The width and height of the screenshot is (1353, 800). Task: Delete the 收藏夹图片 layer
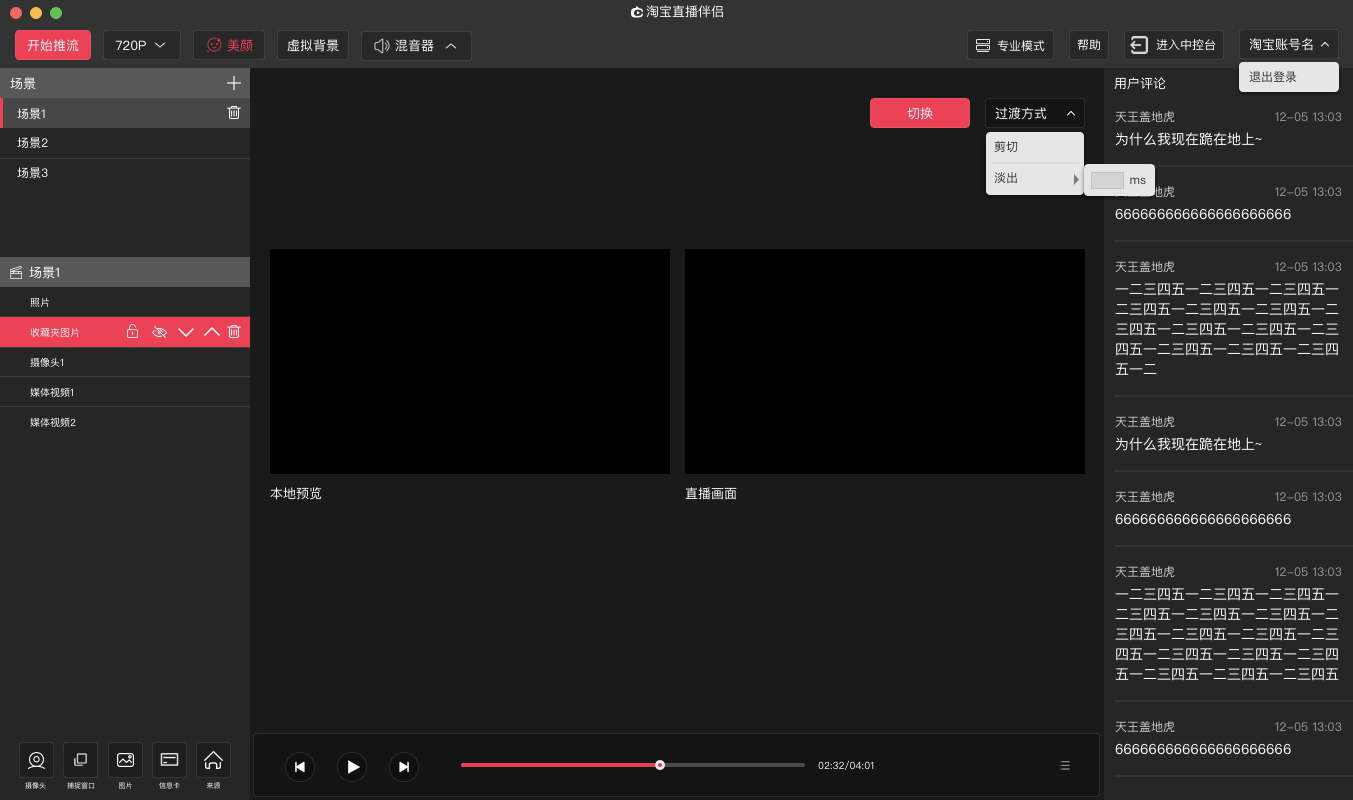coord(234,332)
